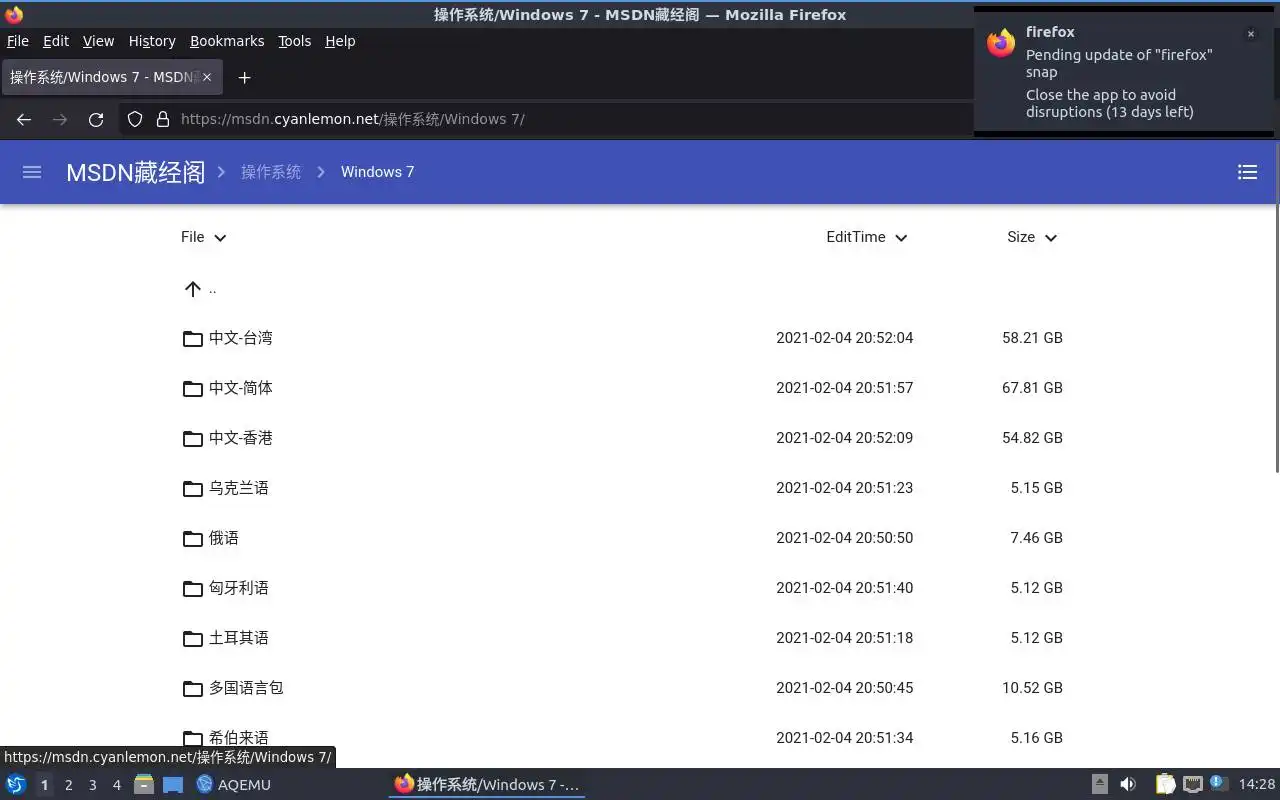Image resolution: width=1280 pixels, height=800 pixels.
Task: Open the 中文-香港 folder
Action: pos(241,438)
